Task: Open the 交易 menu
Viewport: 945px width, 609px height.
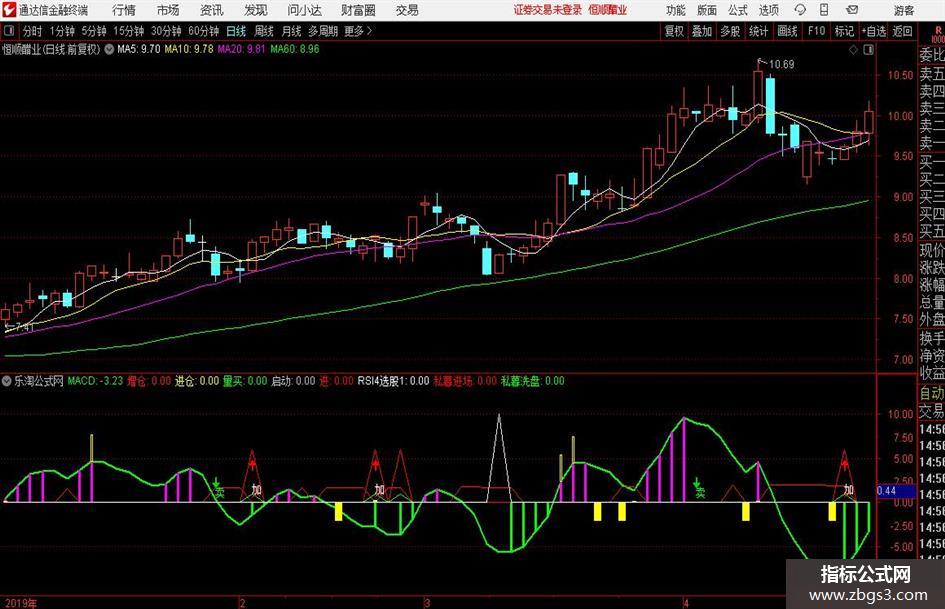Action: 407,10
